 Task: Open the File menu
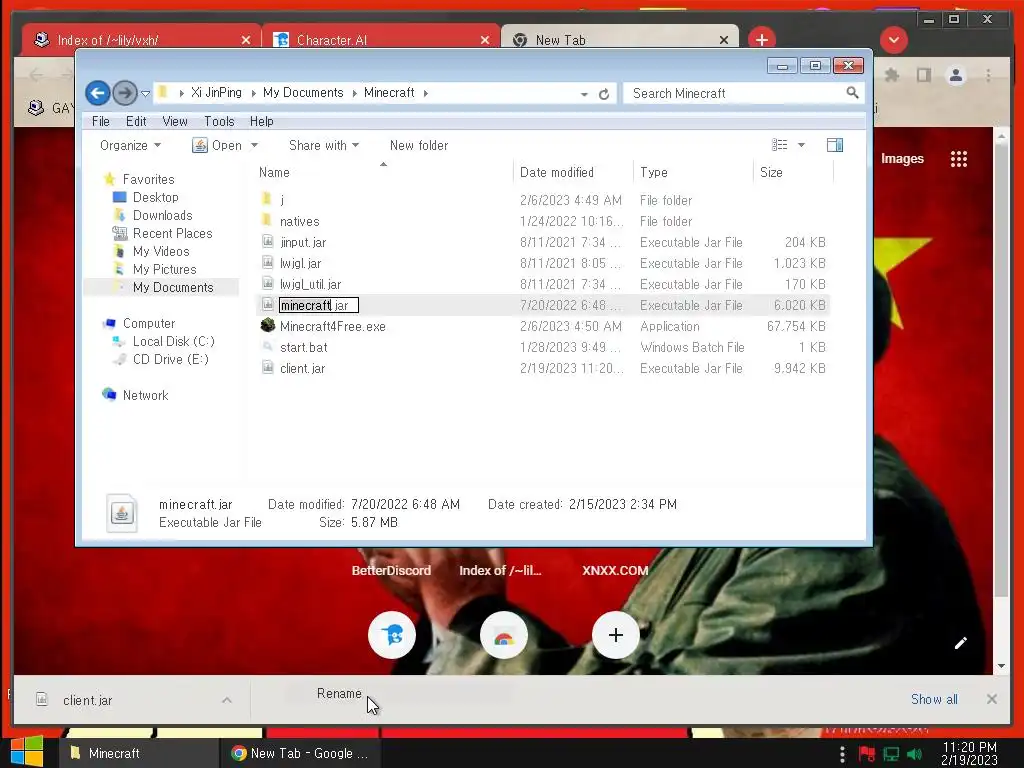click(x=101, y=121)
